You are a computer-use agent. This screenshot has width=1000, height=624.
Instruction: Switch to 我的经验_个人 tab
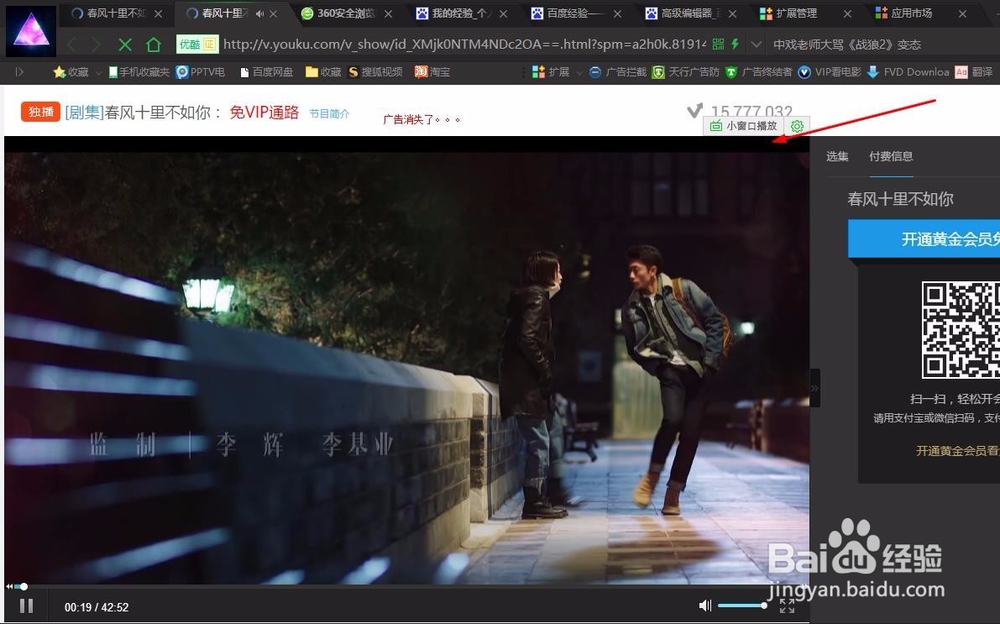(453, 13)
